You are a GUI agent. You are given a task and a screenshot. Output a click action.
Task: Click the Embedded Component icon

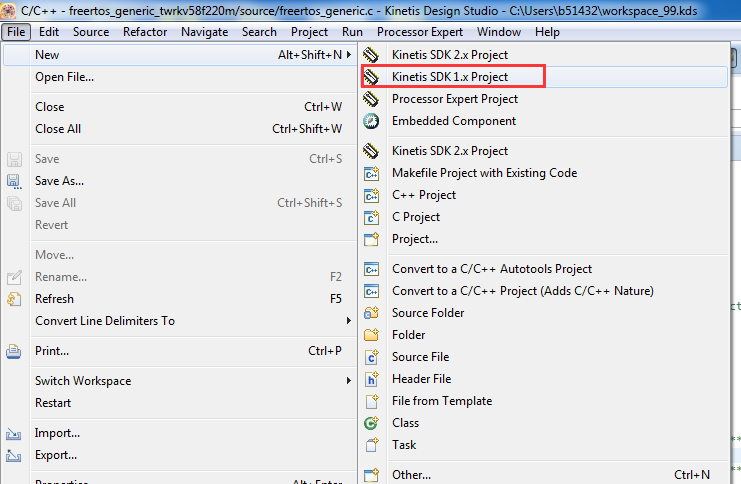click(371, 121)
